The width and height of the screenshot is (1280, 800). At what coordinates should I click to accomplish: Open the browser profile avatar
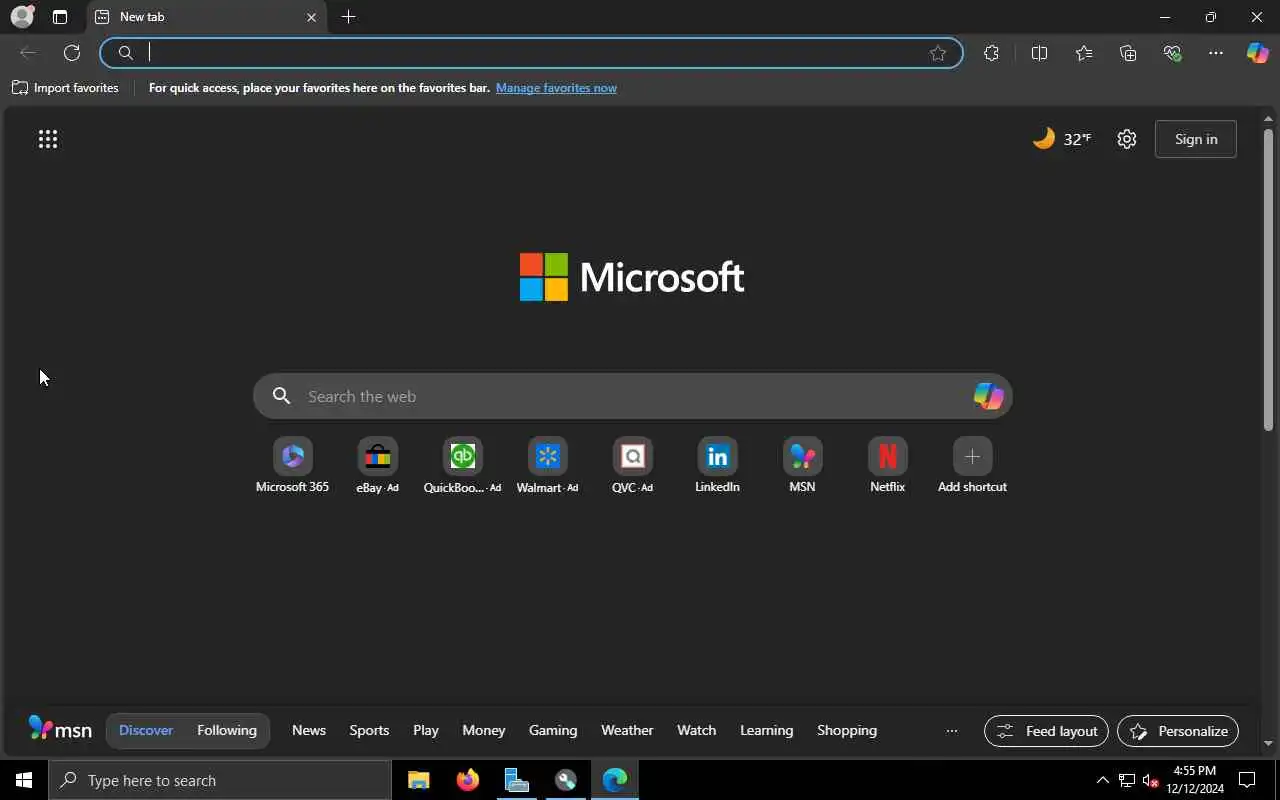coord(22,17)
